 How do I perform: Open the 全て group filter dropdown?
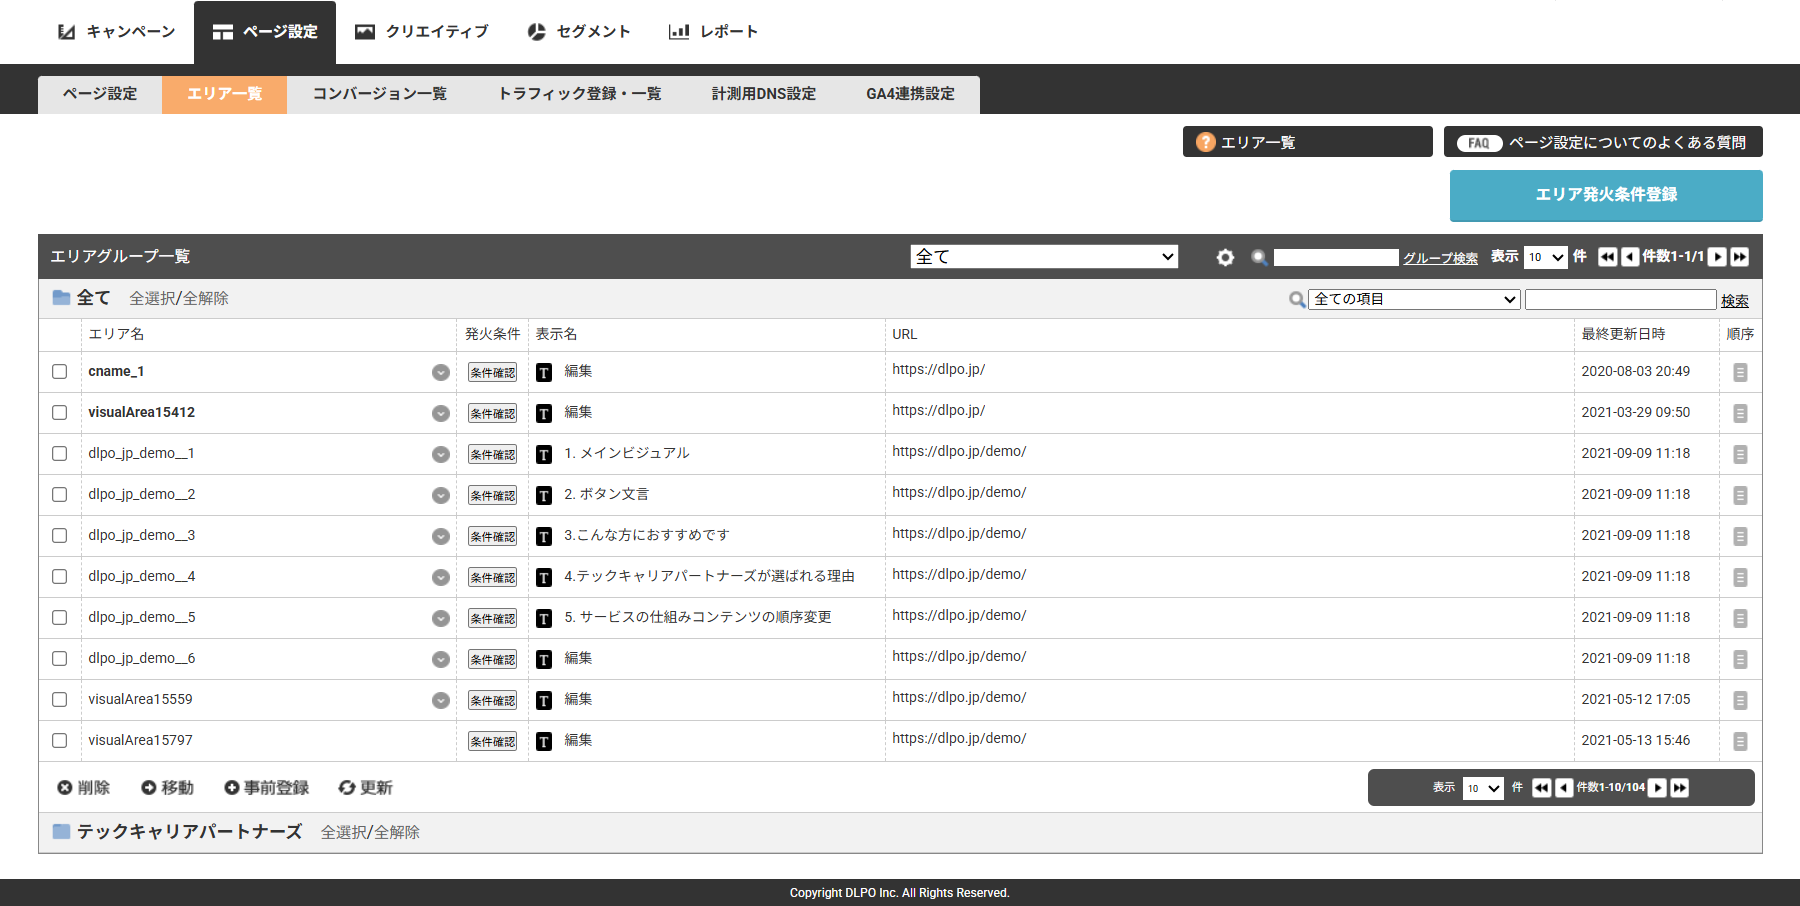pos(1044,257)
